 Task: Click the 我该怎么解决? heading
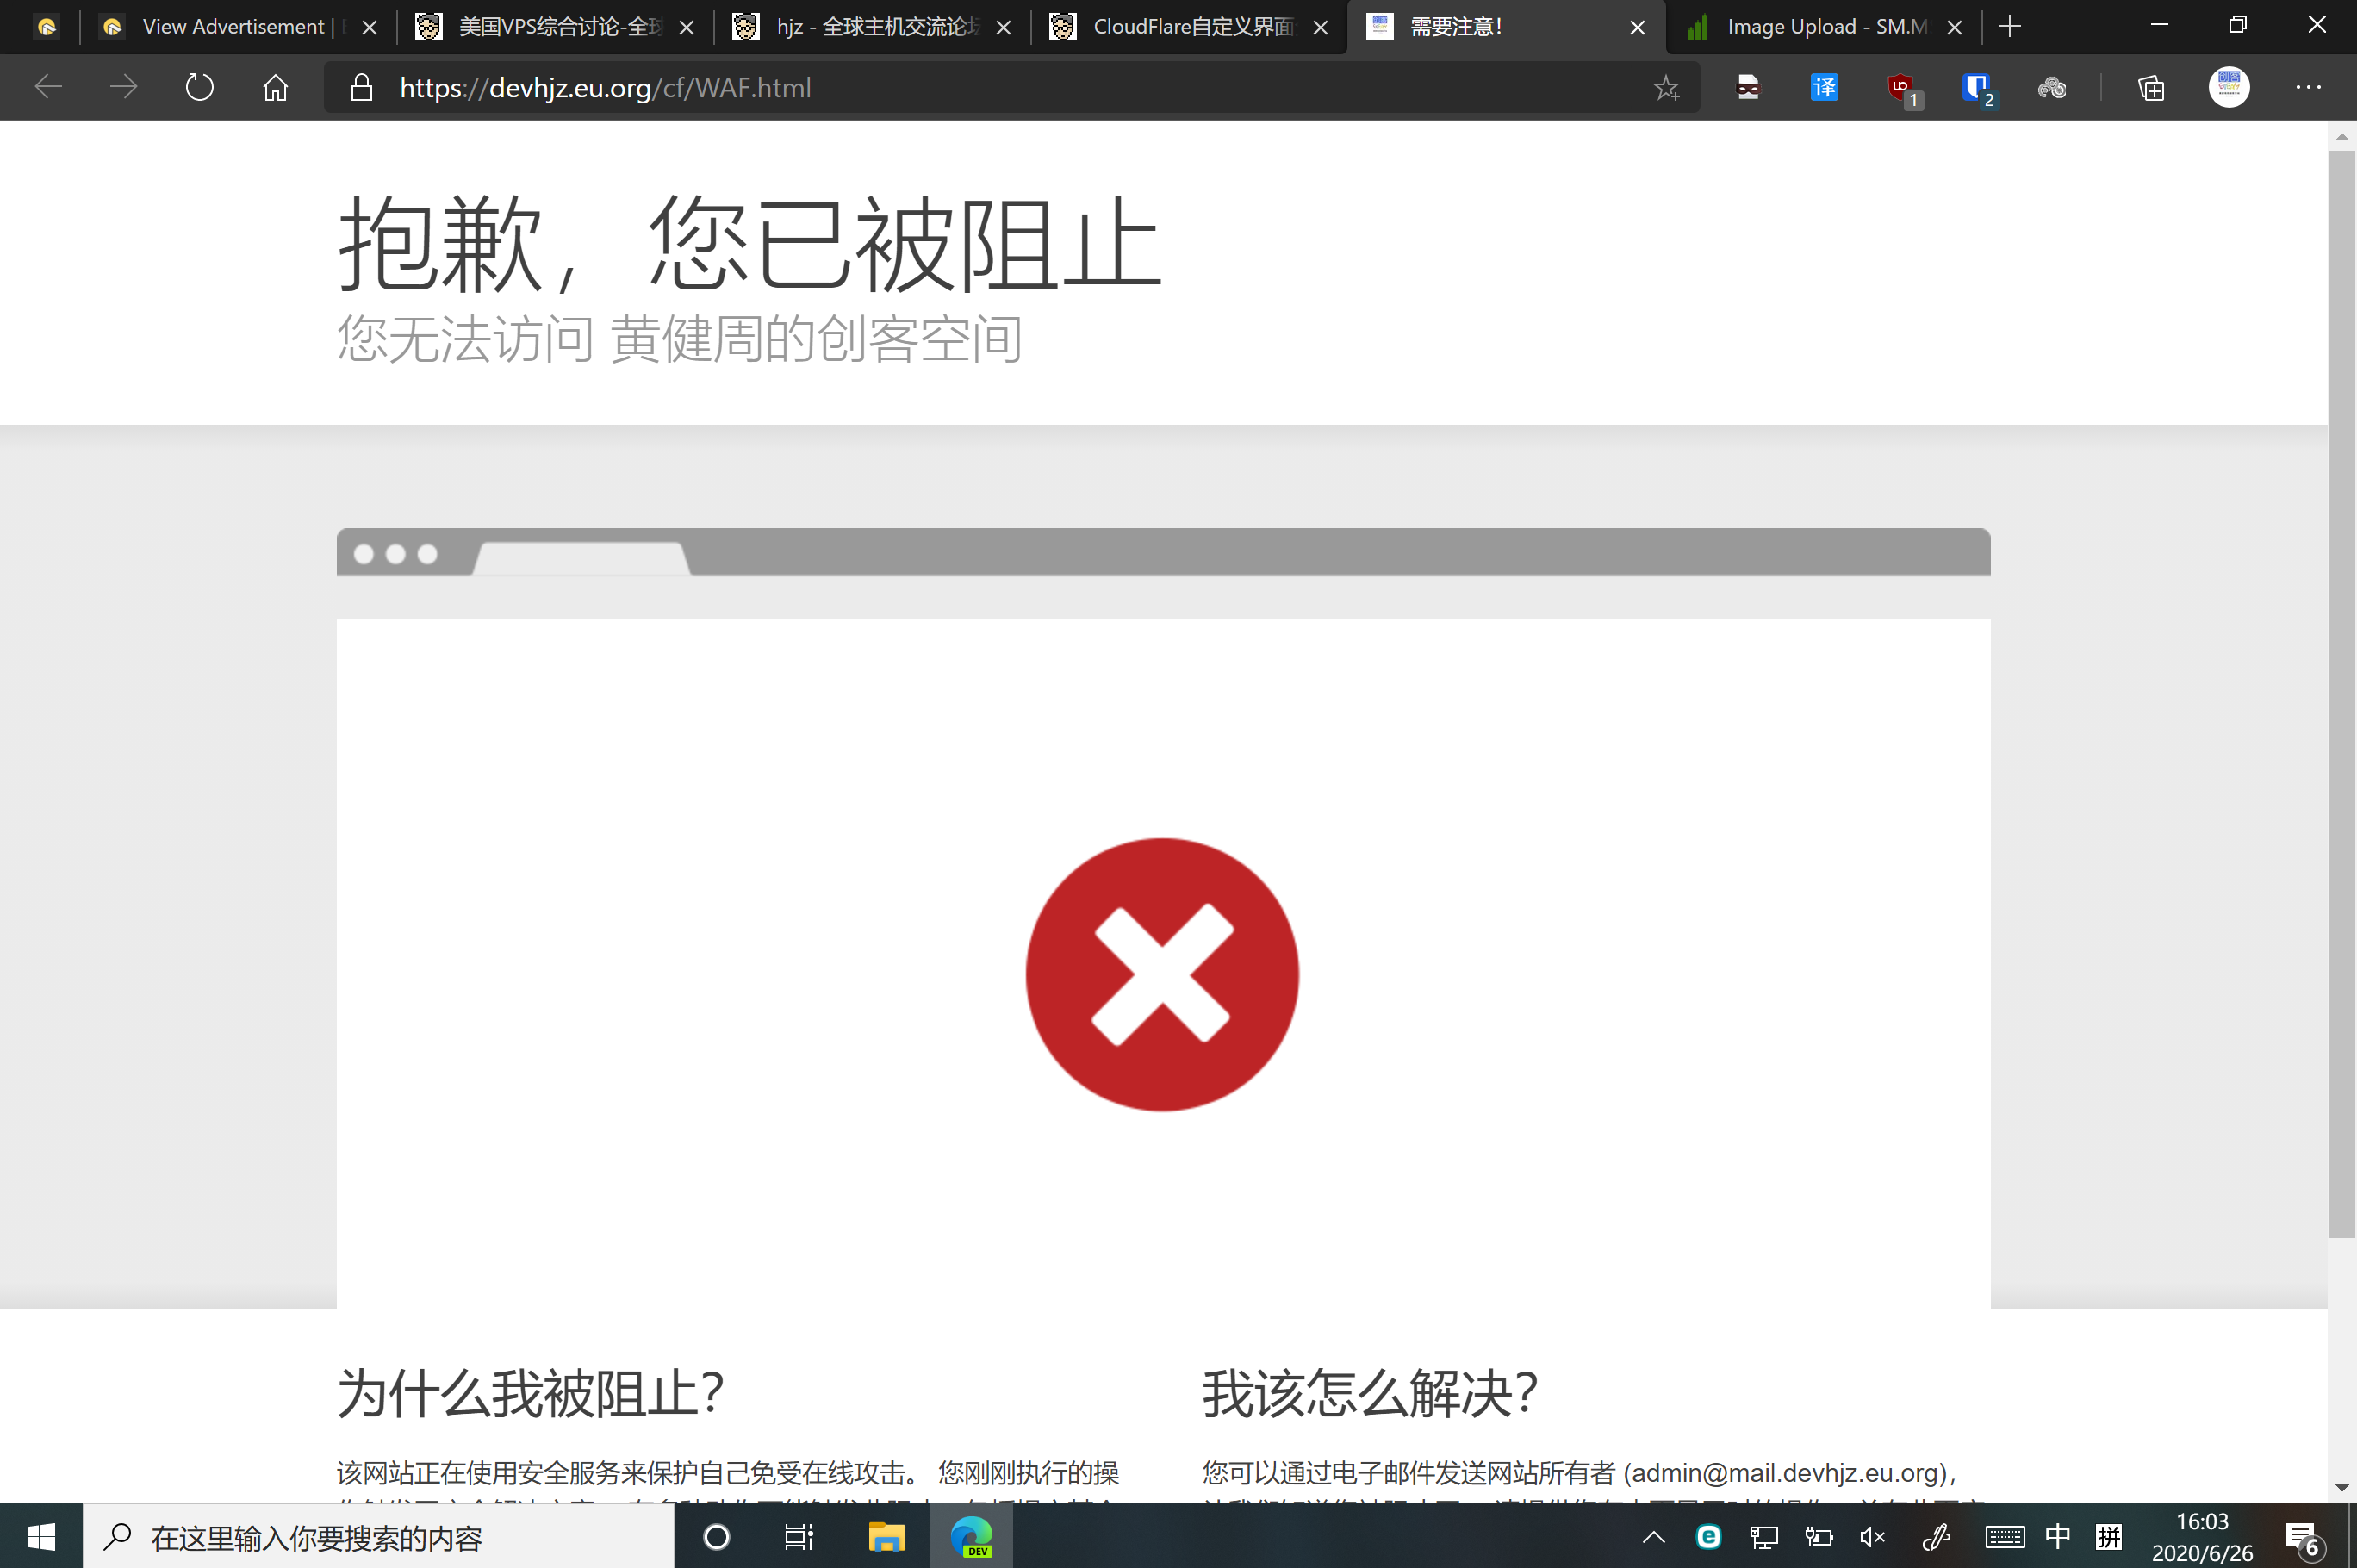tap(1370, 1393)
